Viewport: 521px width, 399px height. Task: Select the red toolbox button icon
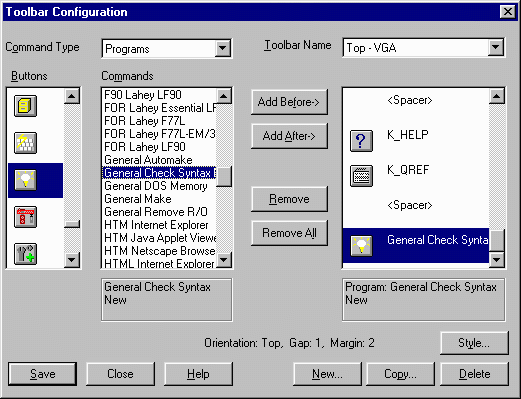[25, 217]
